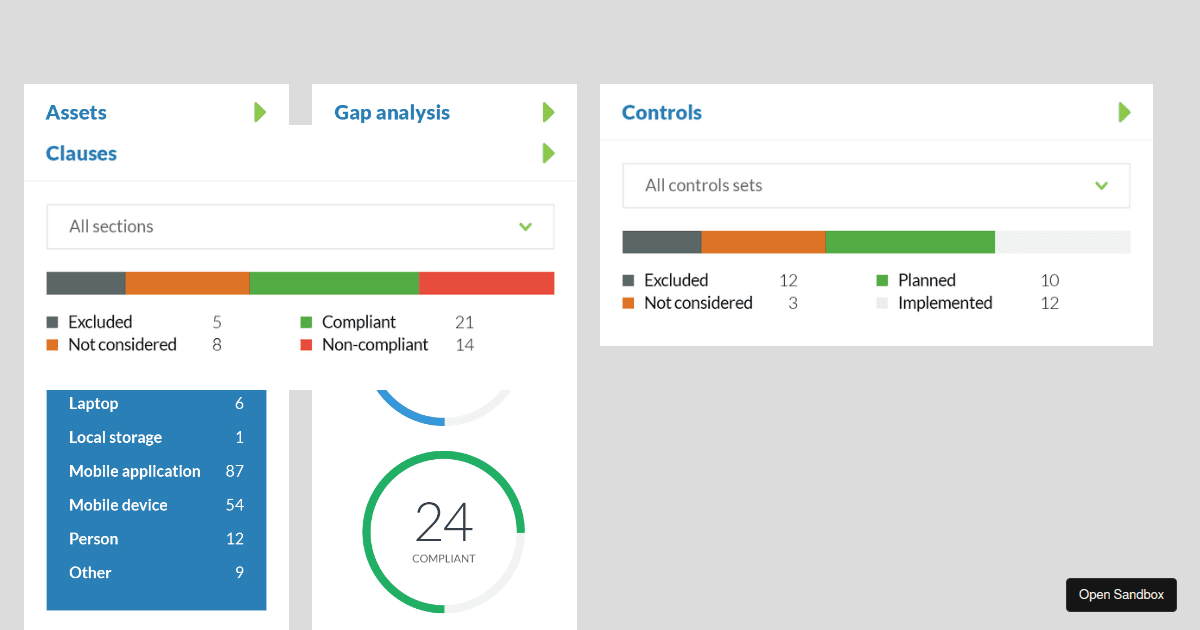Switch to the Assets tab
This screenshot has height=630, width=1200.
[x=76, y=112]
